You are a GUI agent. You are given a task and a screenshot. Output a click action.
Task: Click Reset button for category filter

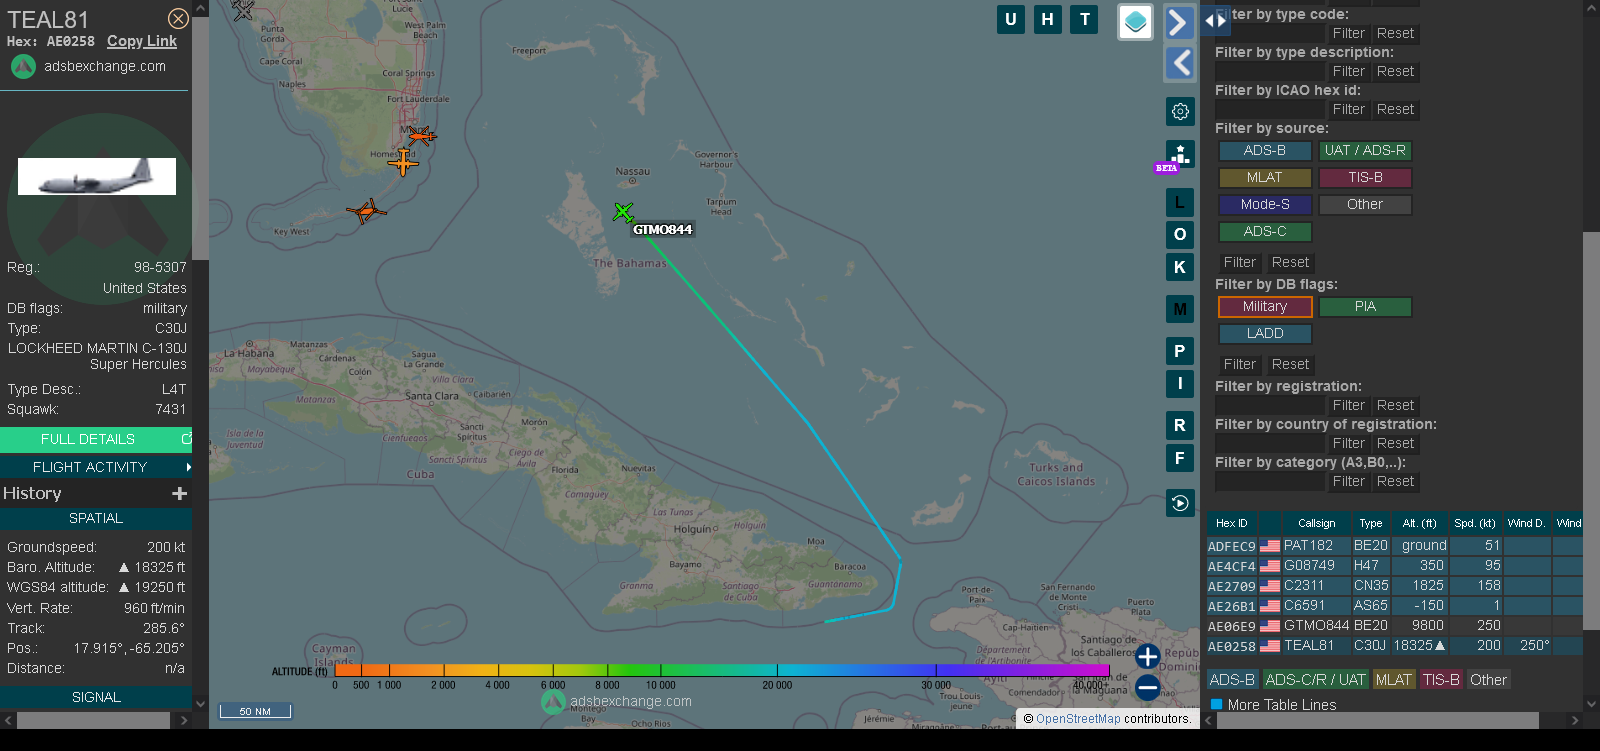tap(1395, 481)
